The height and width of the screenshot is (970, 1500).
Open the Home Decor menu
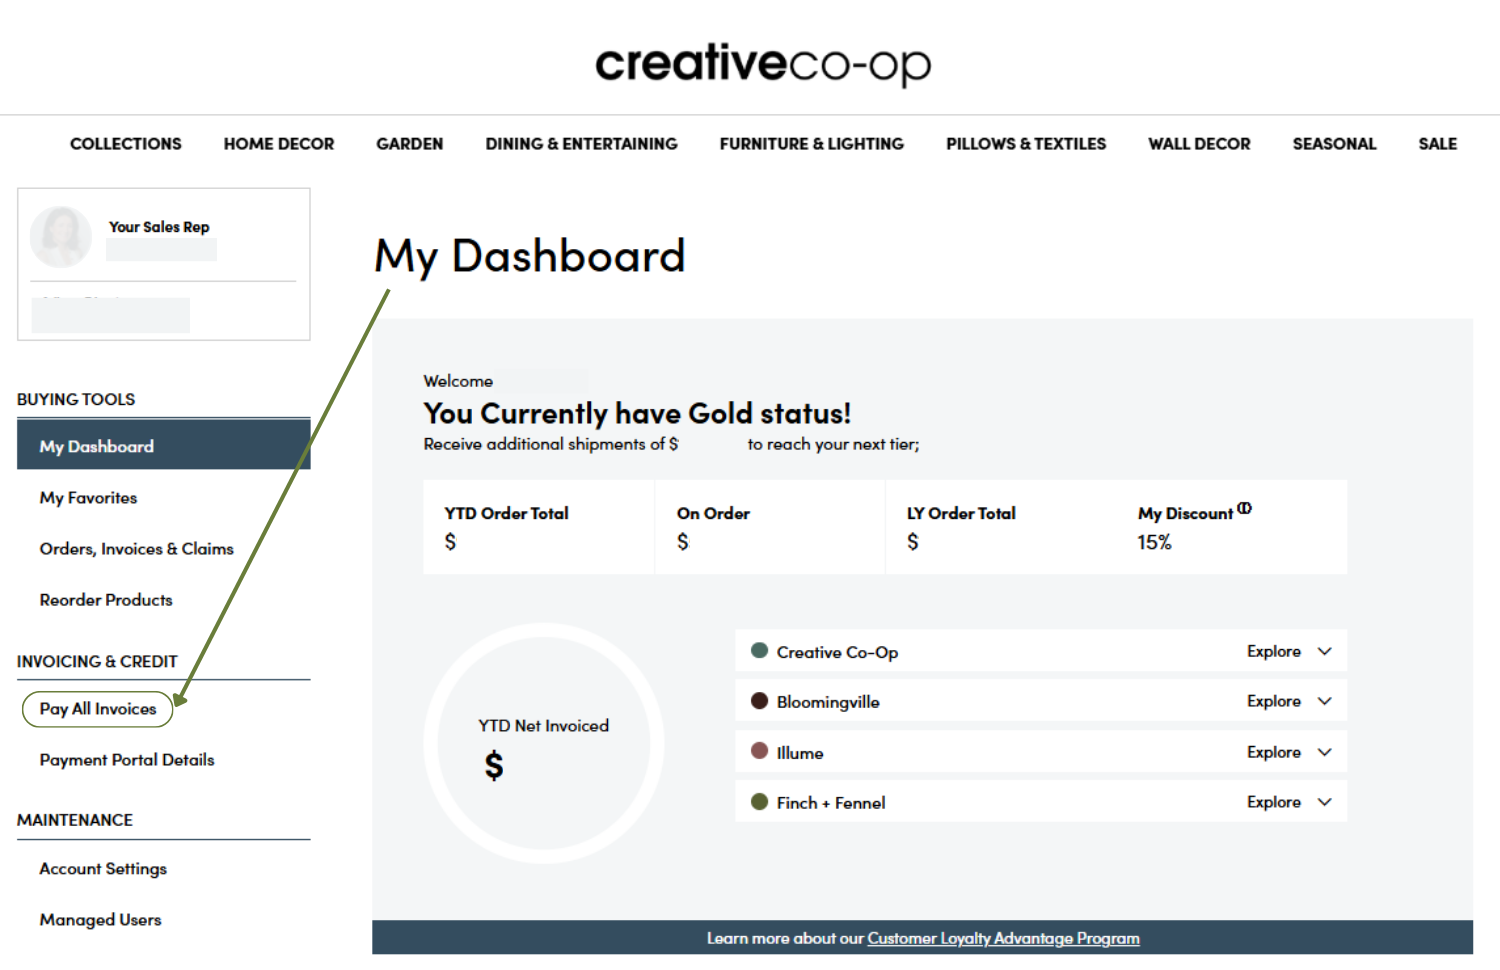click(279, 144)
